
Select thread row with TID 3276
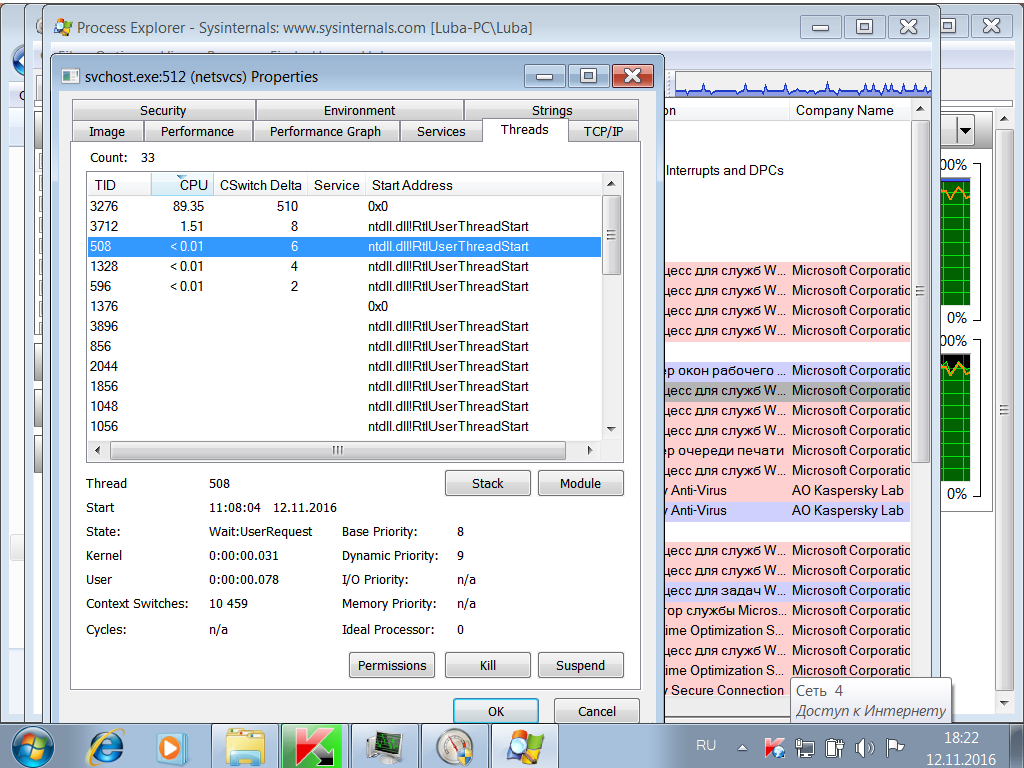344,206
